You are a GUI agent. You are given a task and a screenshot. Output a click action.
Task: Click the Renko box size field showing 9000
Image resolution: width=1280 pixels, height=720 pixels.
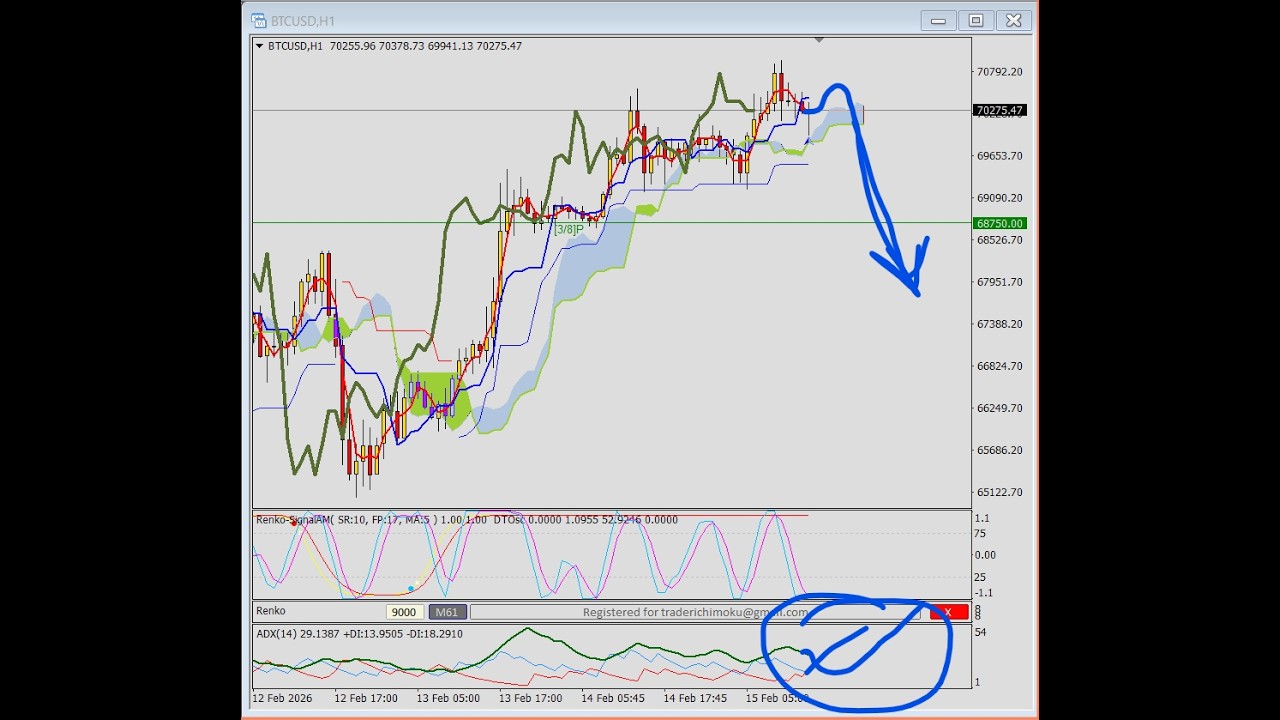[x=404, y=612]
